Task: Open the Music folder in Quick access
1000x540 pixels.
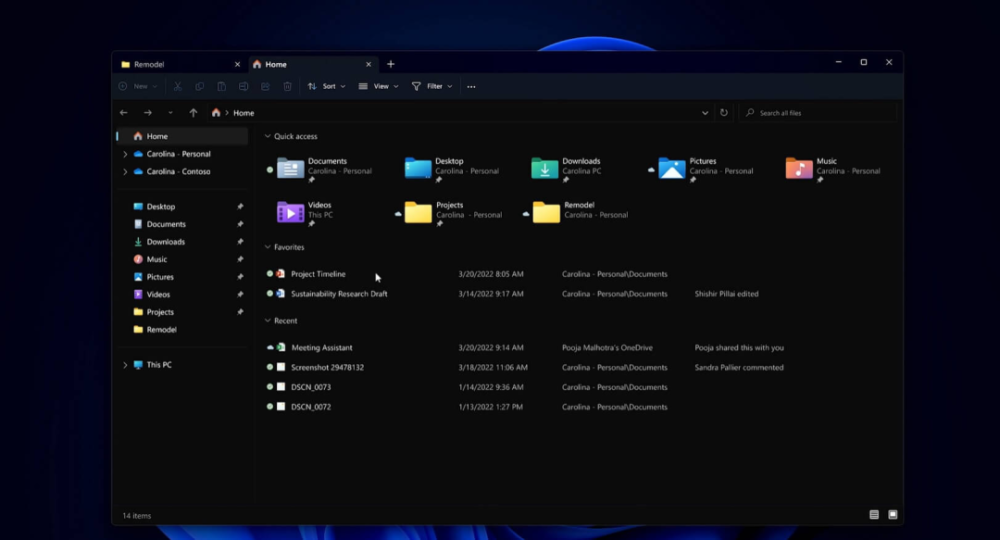Action: click(800, 168)
